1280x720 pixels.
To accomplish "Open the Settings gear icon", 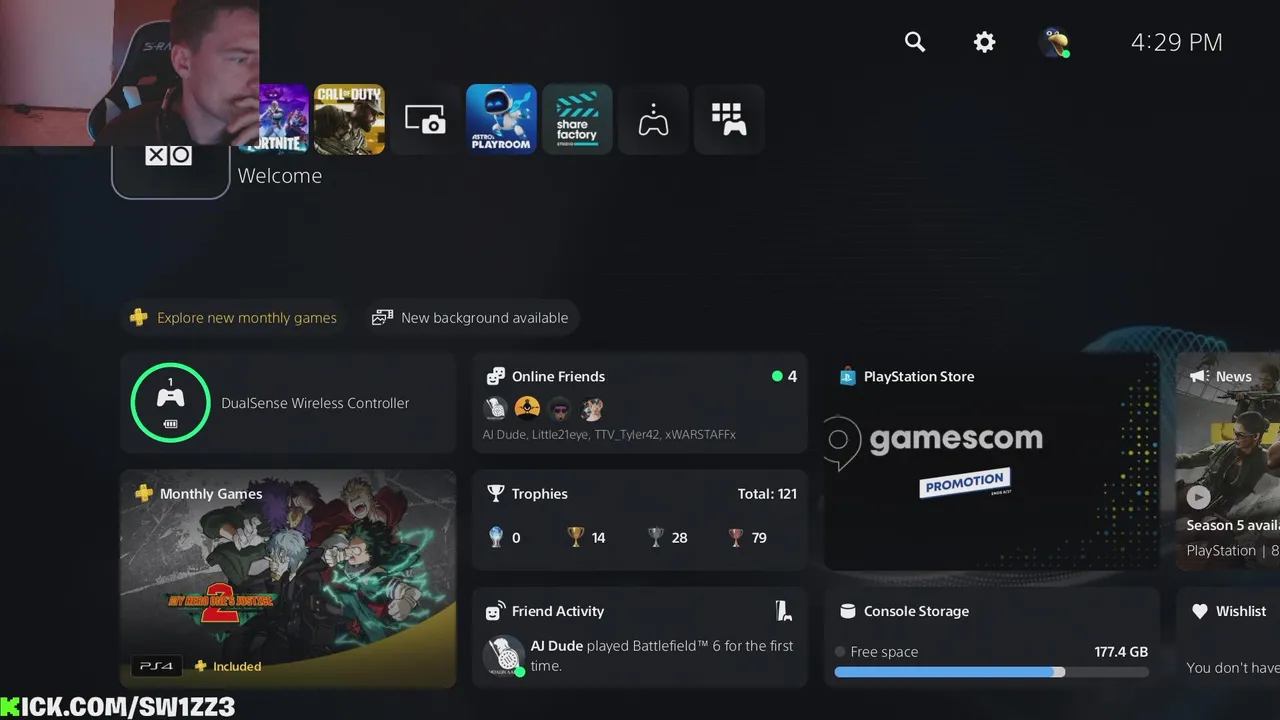I will [985, 42].
